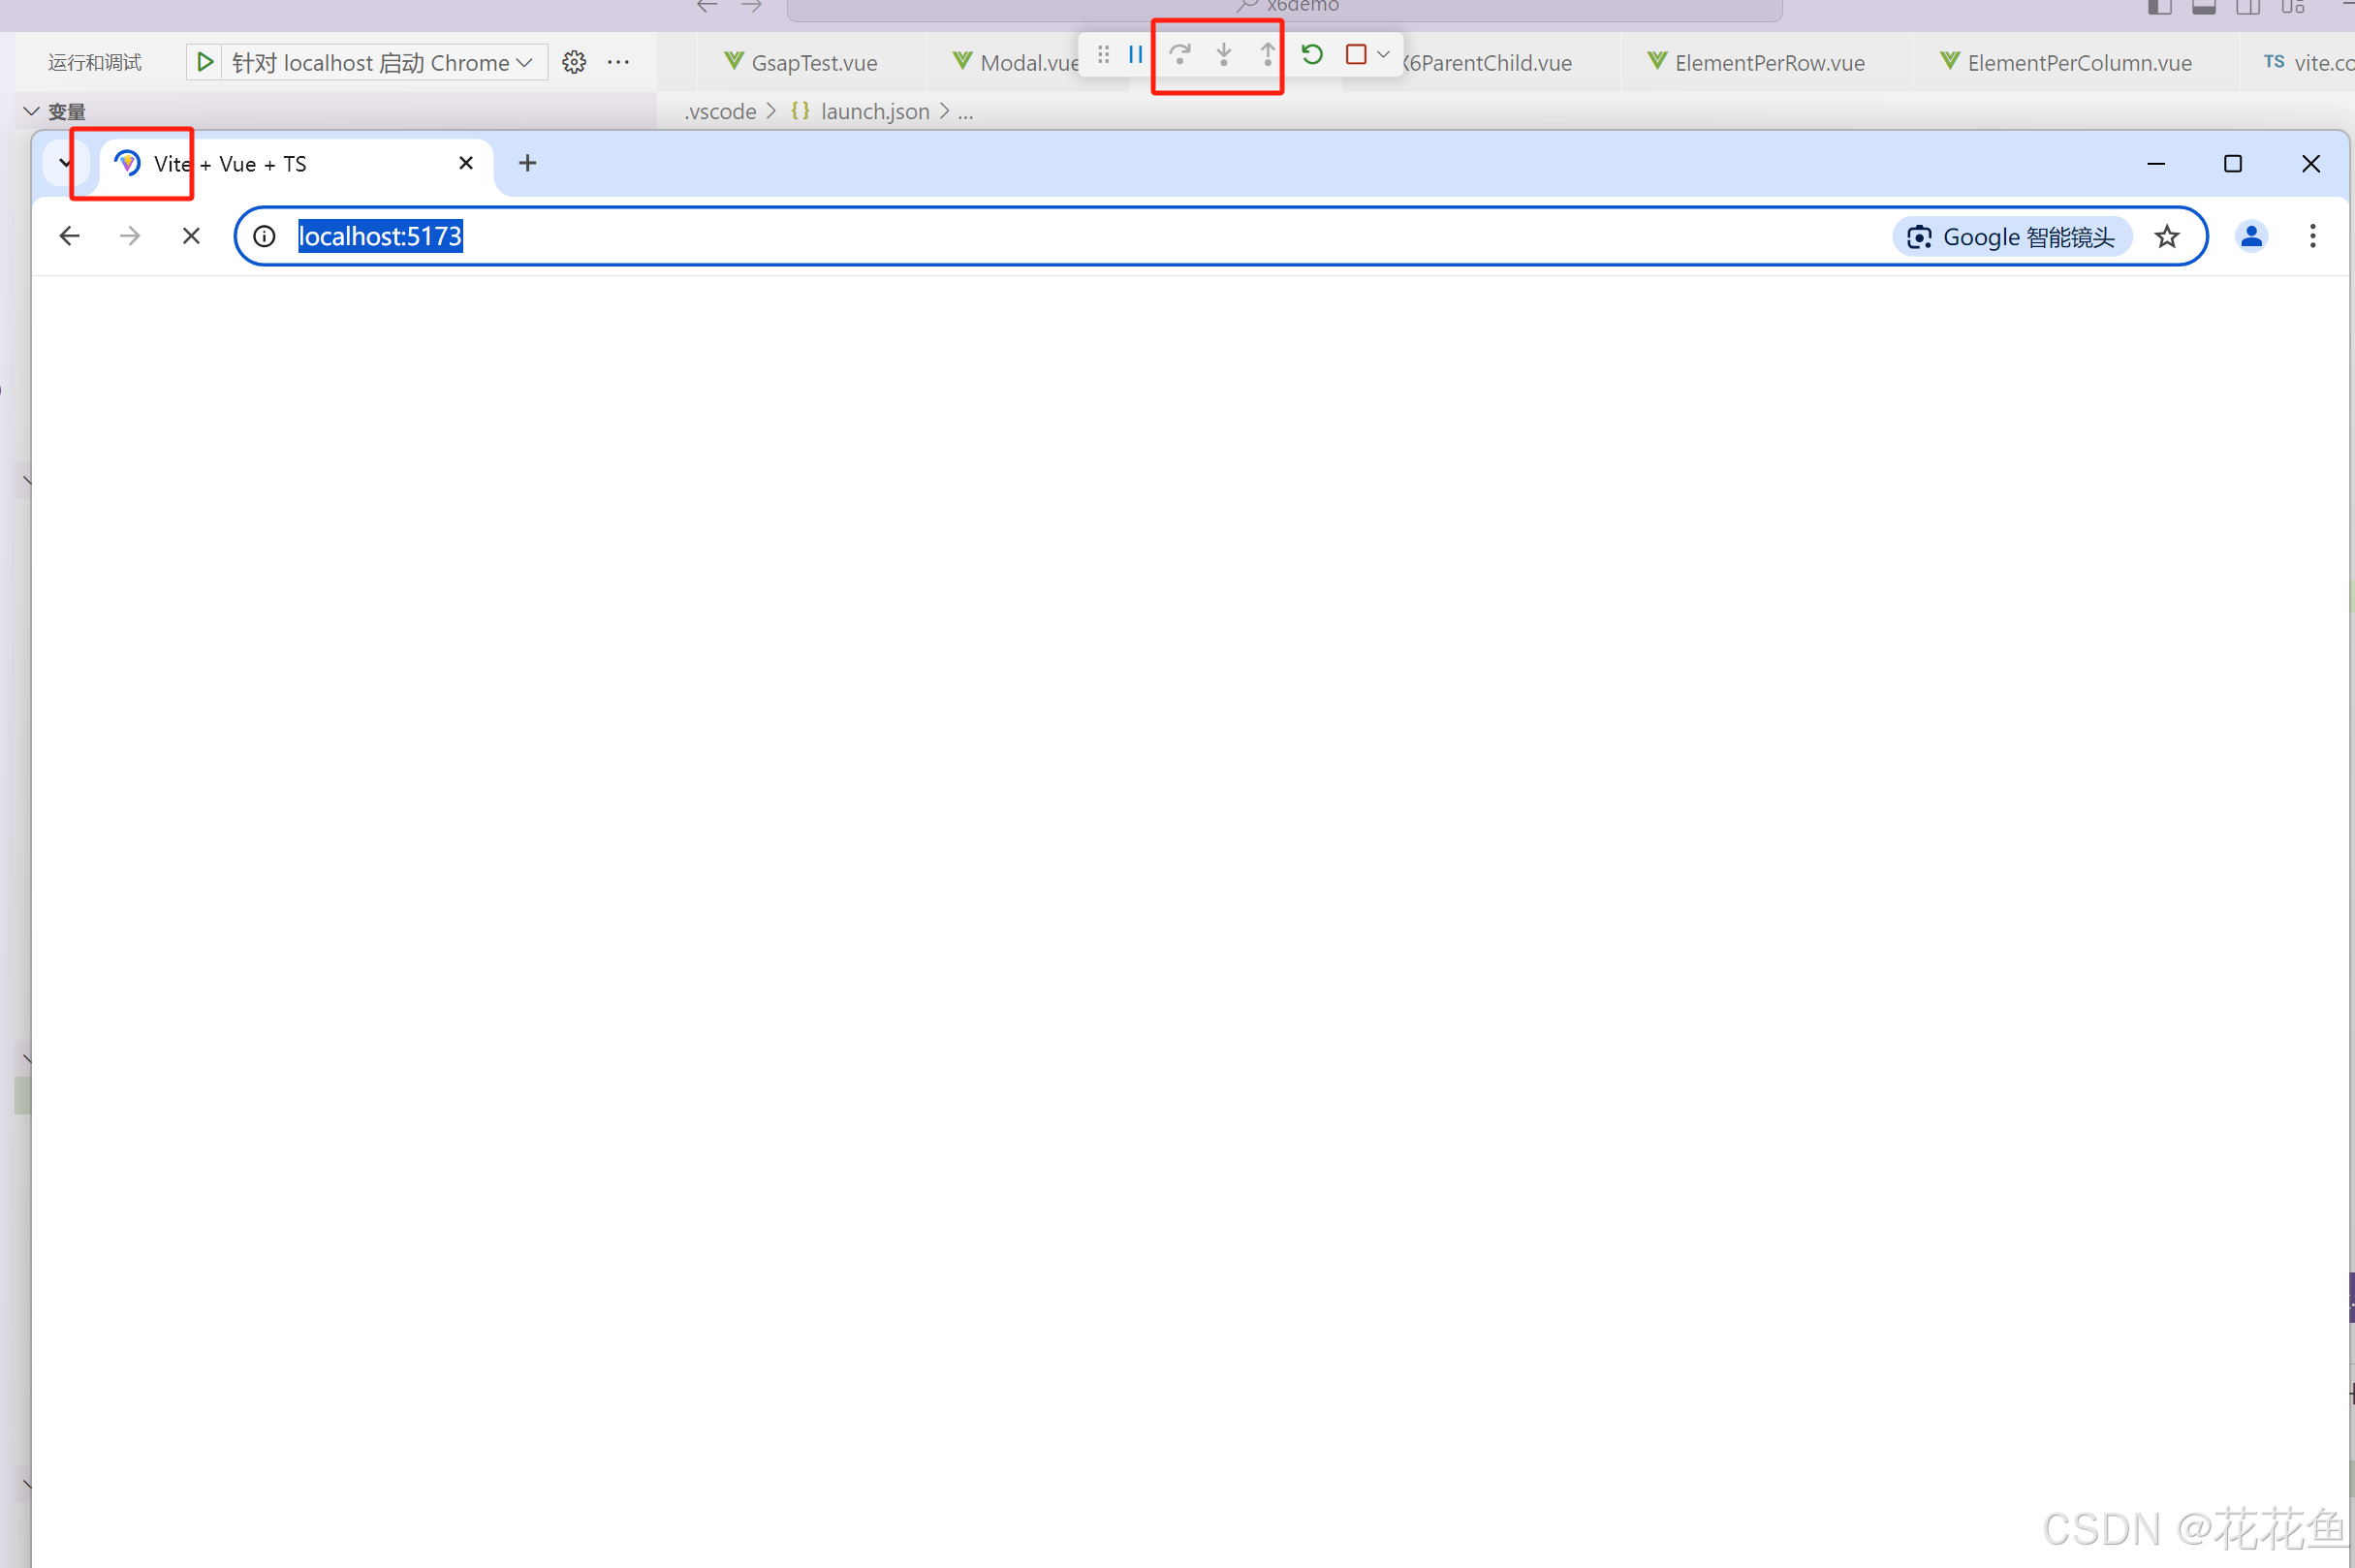Stop the debug session
The image size is (2355, 1568).
pyautogui.click(x=1356, y=54)
